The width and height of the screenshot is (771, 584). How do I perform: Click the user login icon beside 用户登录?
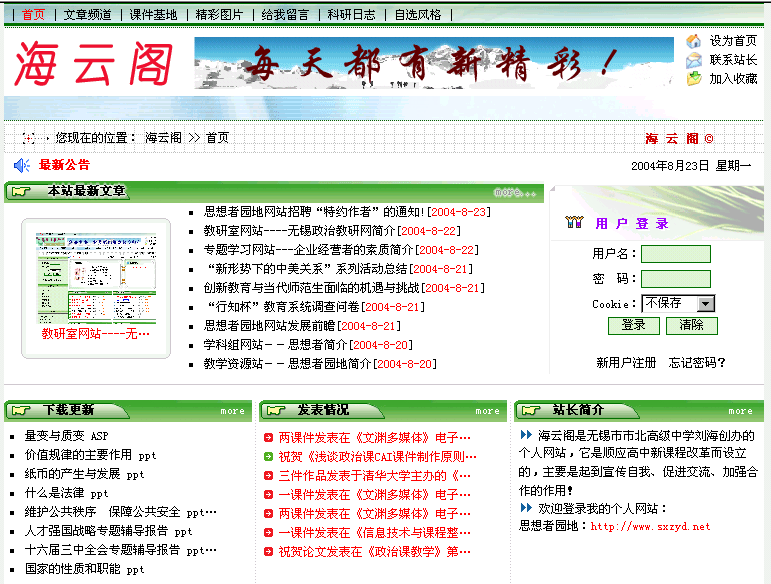pos(574,223)
